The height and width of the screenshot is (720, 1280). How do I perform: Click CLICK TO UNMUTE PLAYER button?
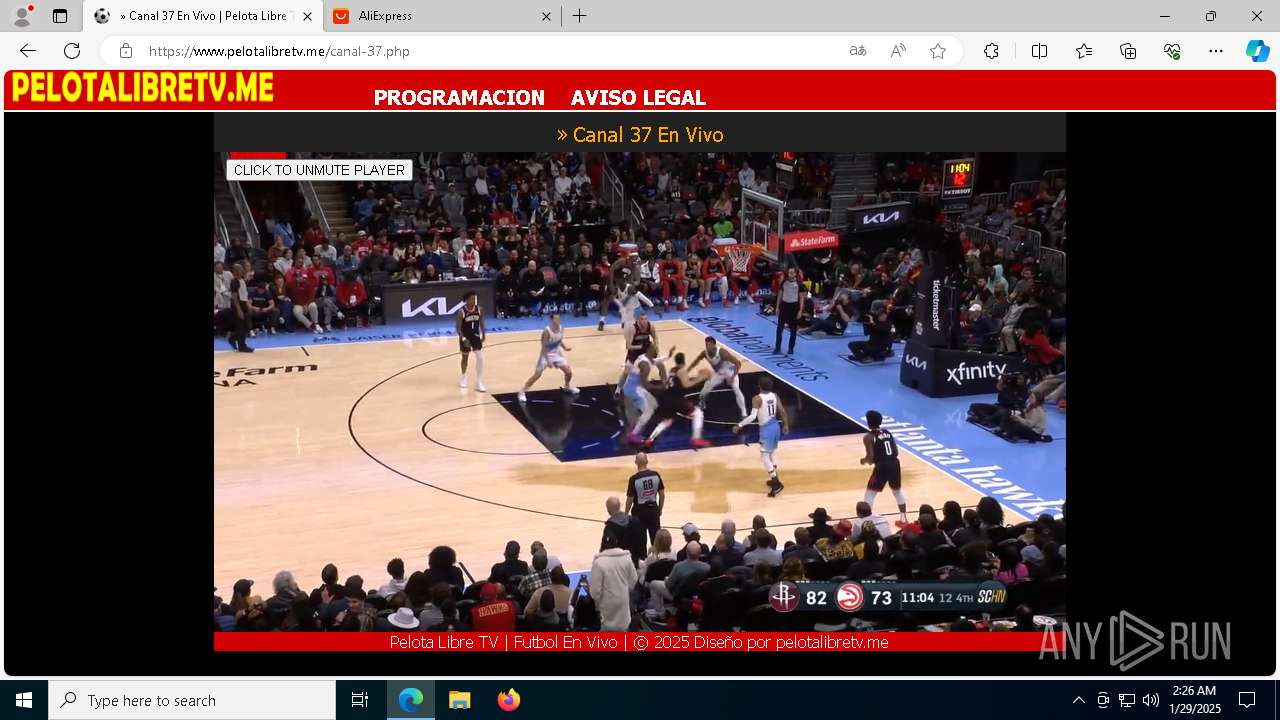(x=319, y=170)
